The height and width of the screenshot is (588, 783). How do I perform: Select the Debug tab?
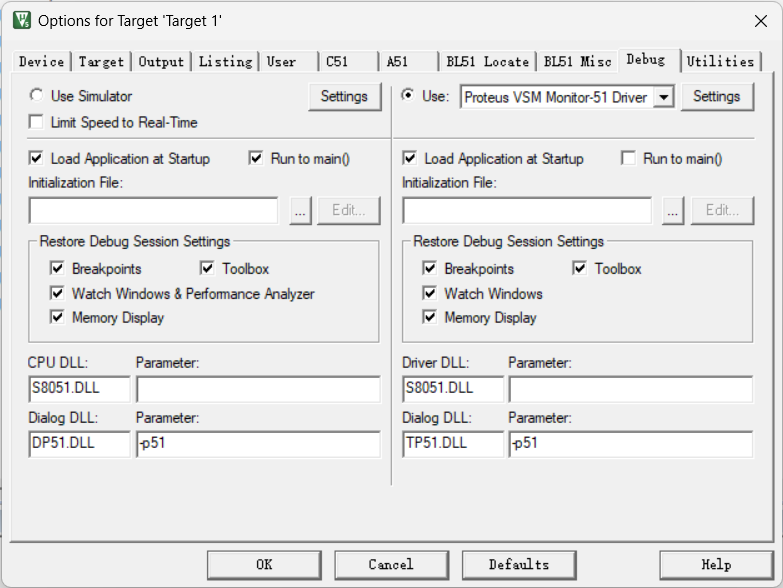[650, 60]
